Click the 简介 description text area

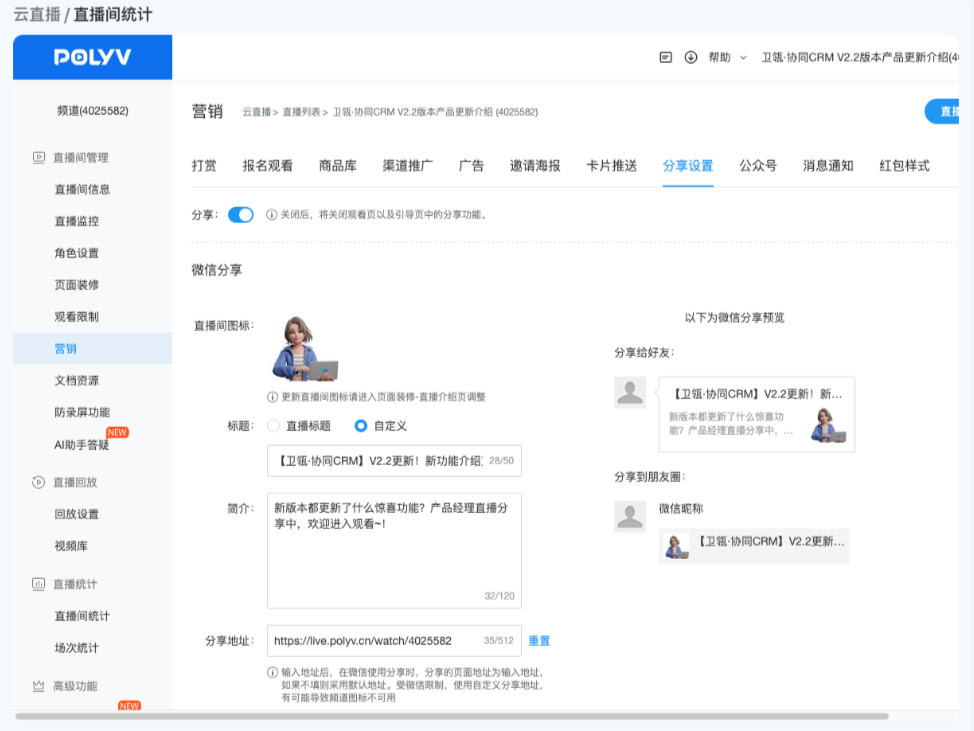coord(394,551)
